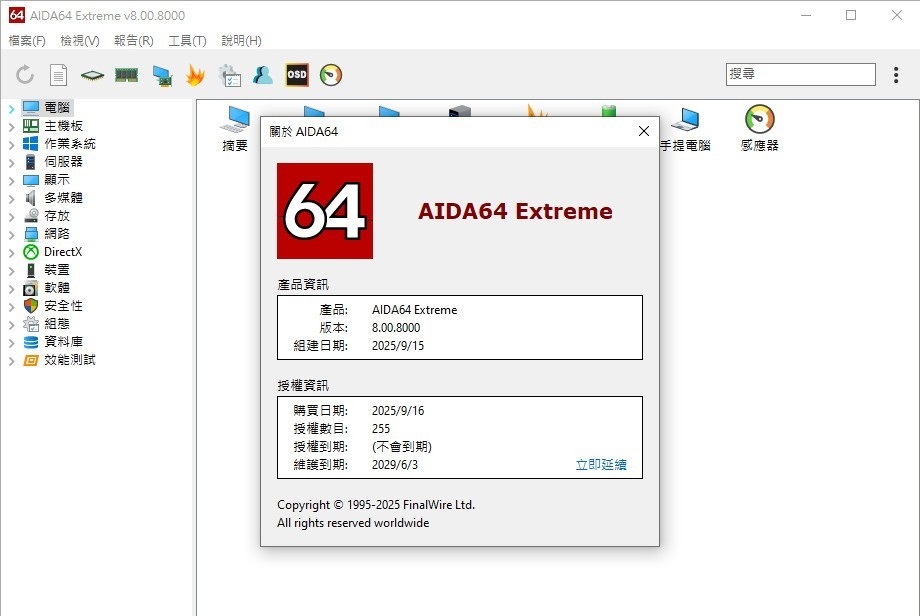Select 顯示 display tree item
The image size is (920, 616).
[x=57, y=180]
